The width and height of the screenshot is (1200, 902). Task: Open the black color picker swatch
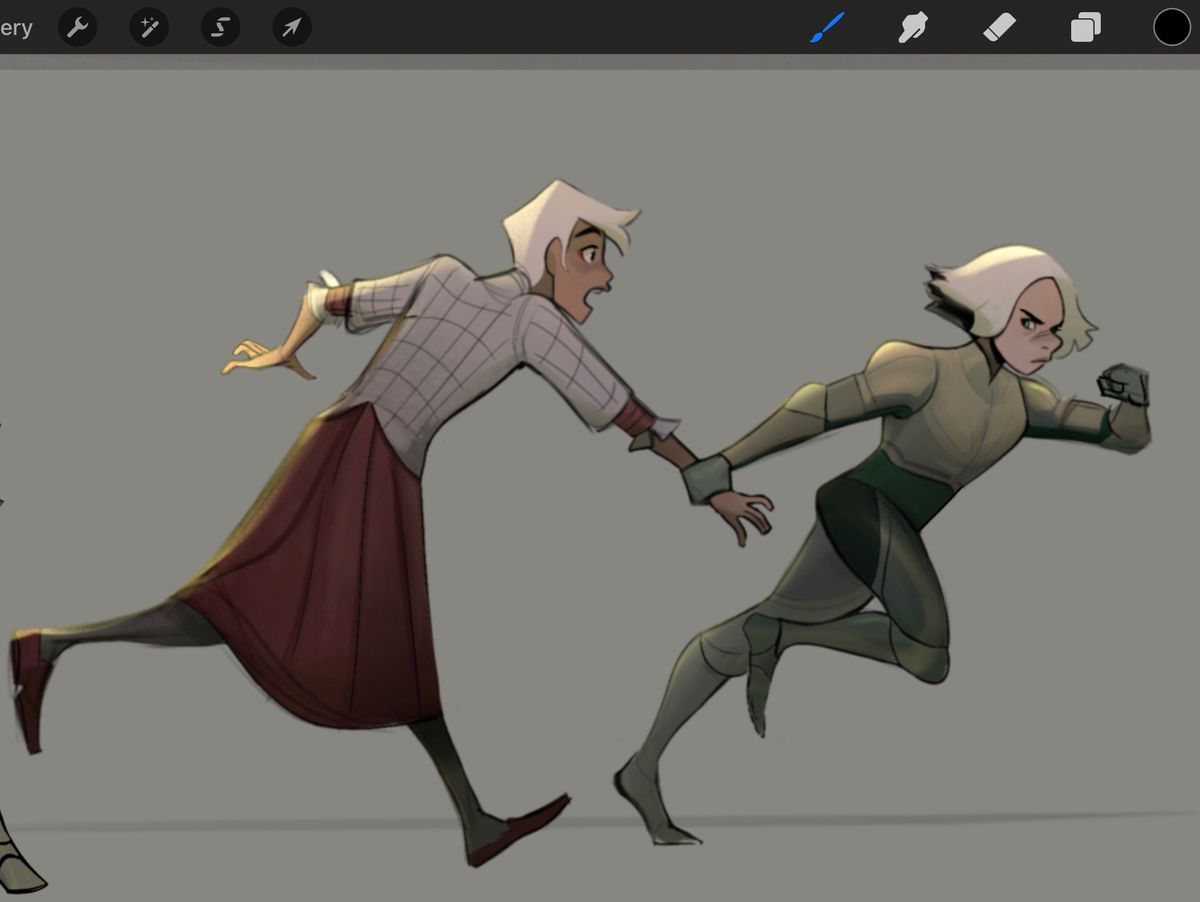(1171, 27)
